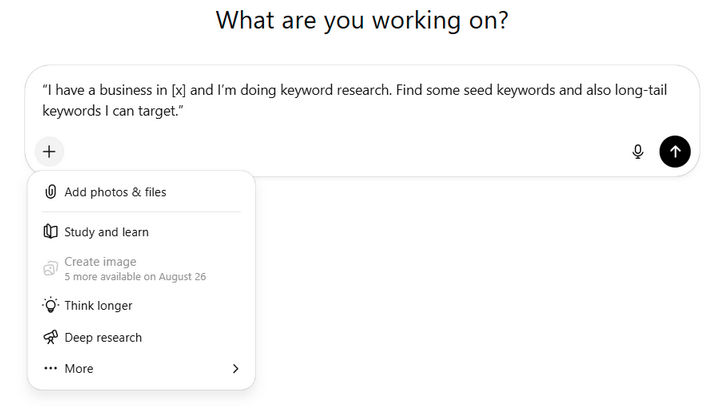Click the "What are you working on?" heading
This screenshot has width=724, height=416.
click(362, 20)
